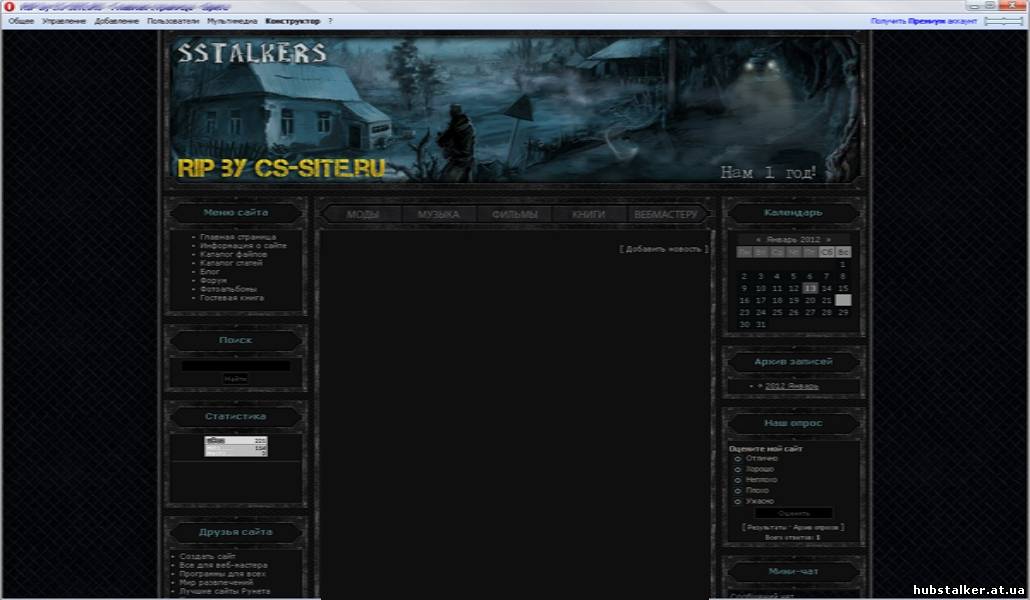Screen dimensions: 1030x600
Task: Open the Конструктор admin menu
Action: (292, 21)
